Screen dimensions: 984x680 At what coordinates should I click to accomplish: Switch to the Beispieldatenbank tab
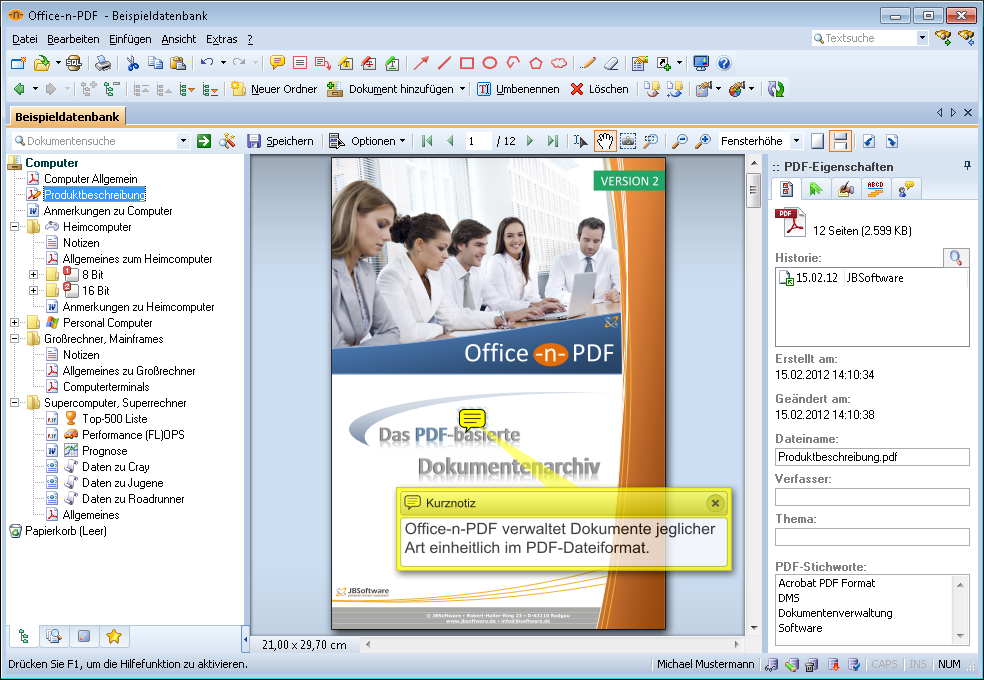[x=67, y=117]
